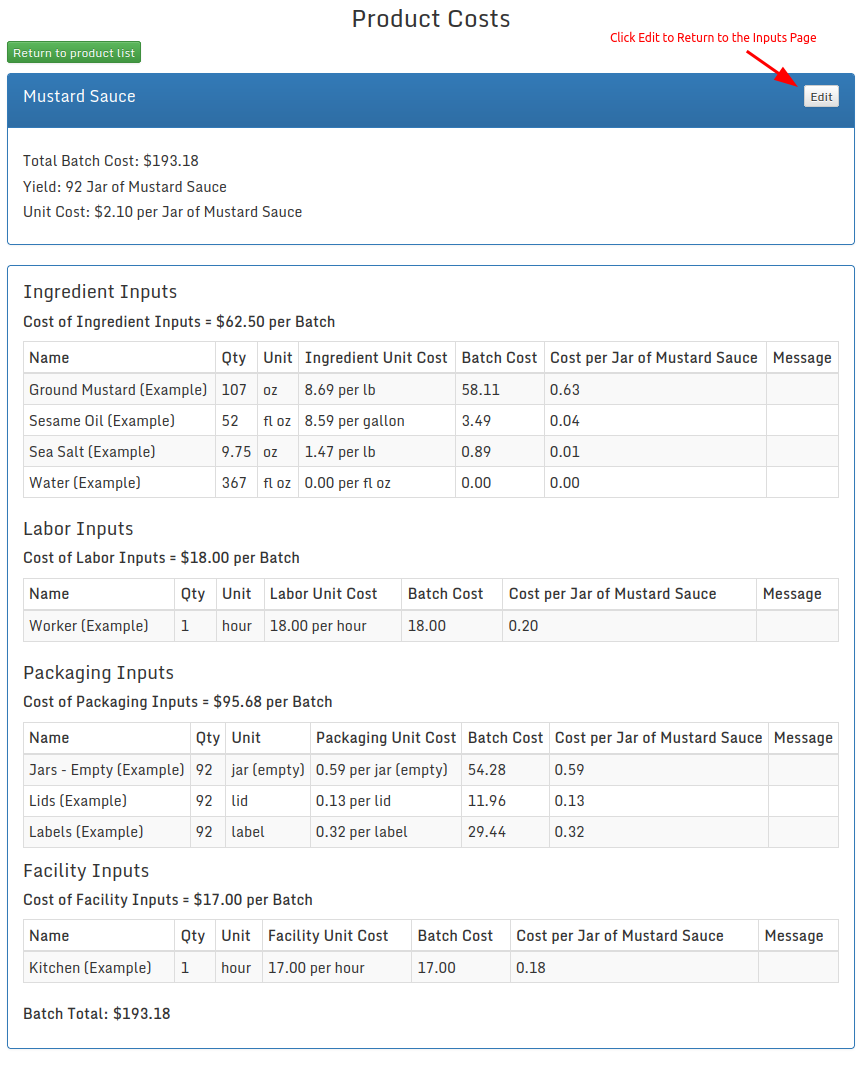The image size is (866, 1071).
Task: Click the Ingredient Unit Cost column header
Action: [376, 358]
